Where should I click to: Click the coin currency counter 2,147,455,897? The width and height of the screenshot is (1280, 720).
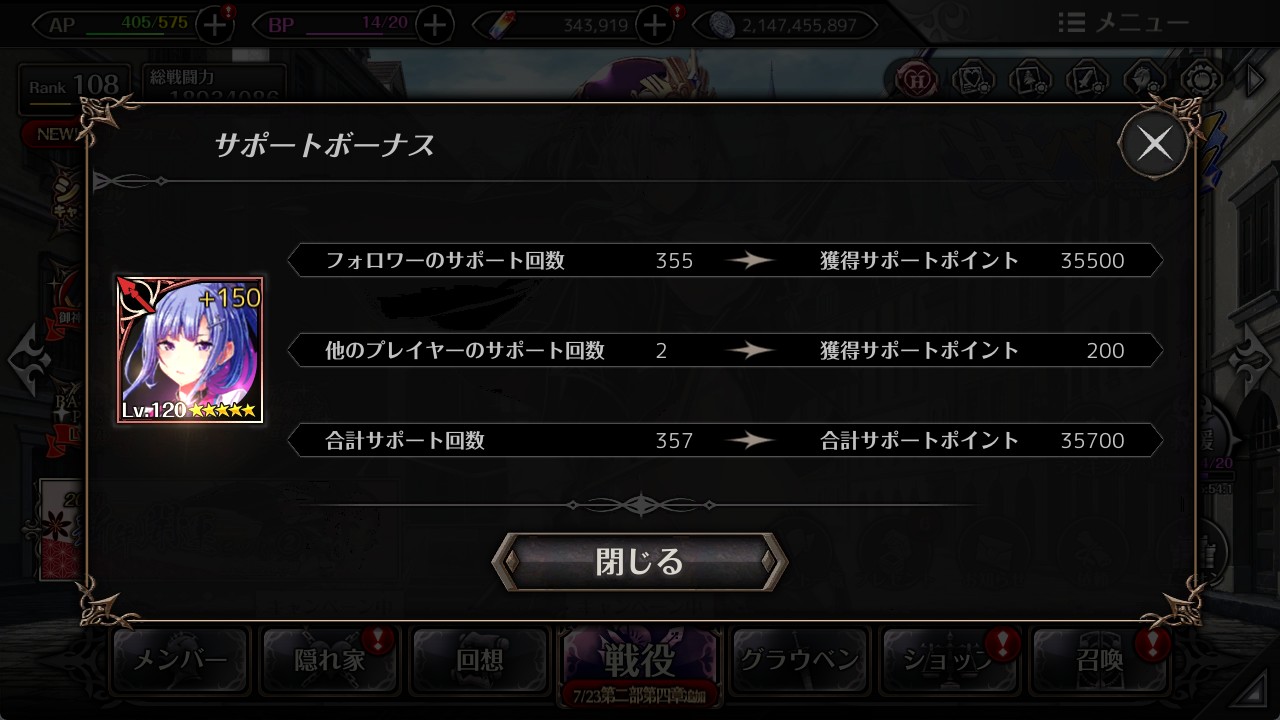[792, 25]
